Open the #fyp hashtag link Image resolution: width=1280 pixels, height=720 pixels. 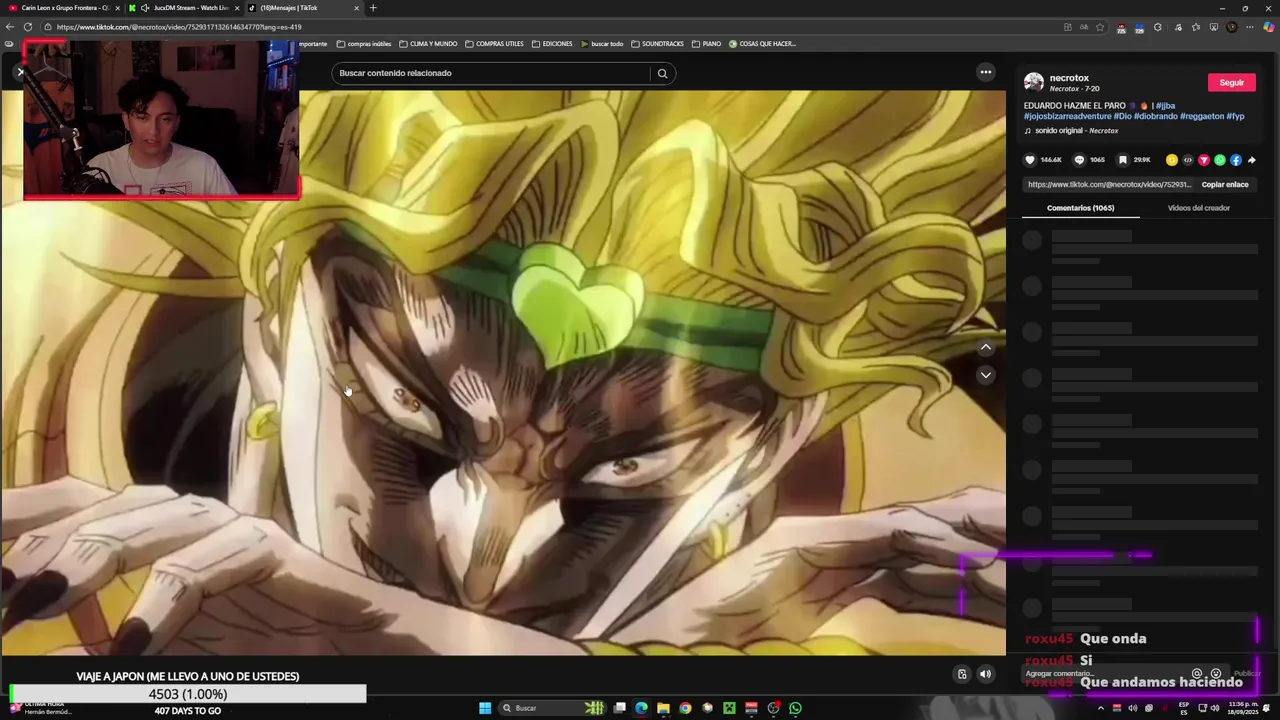[1236, 117]
